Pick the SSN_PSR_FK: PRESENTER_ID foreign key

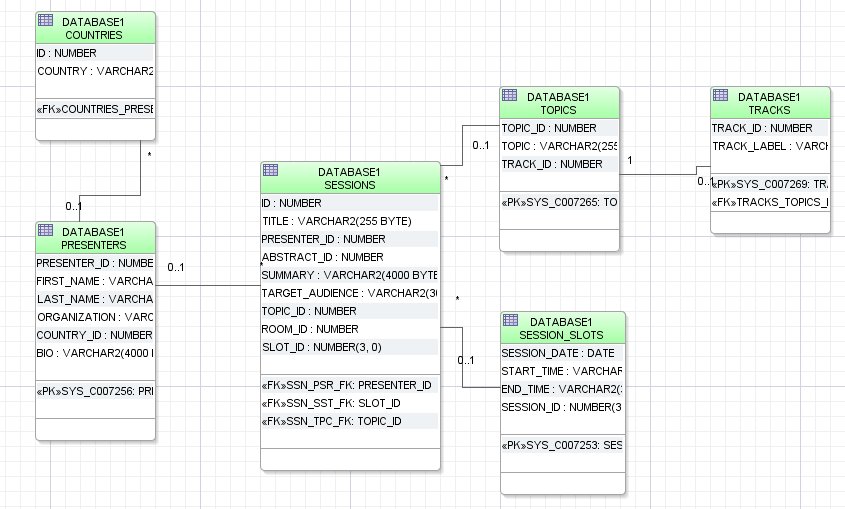pos(346,385)
